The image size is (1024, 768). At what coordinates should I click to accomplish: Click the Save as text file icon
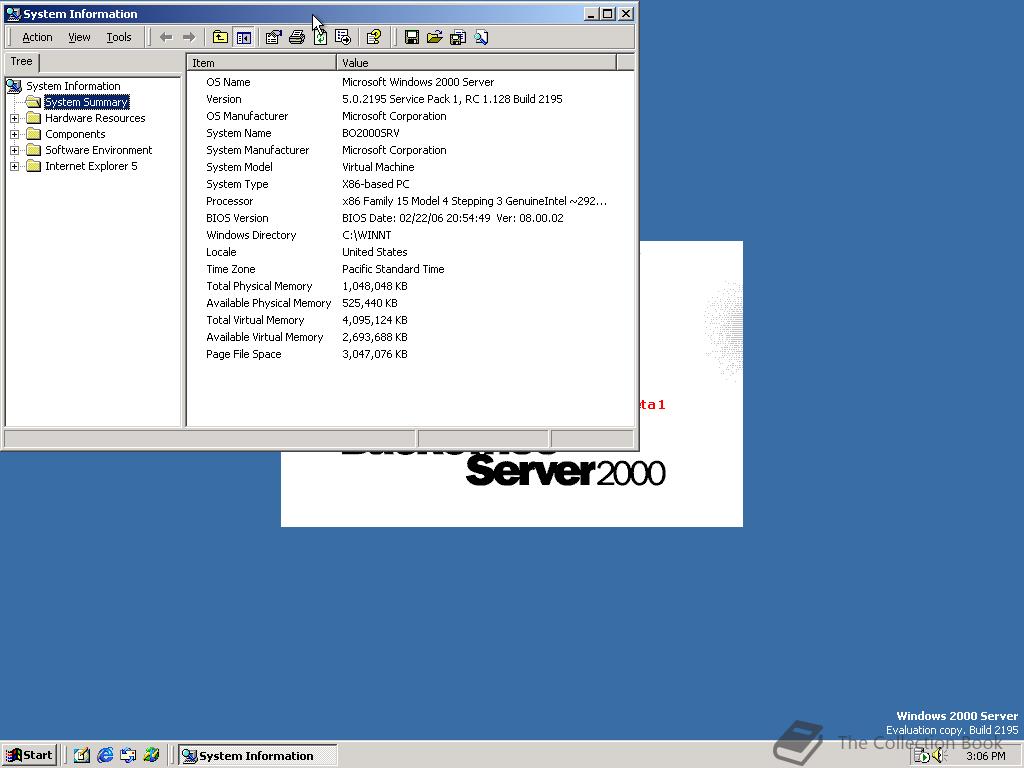click(x=458, y=37)
